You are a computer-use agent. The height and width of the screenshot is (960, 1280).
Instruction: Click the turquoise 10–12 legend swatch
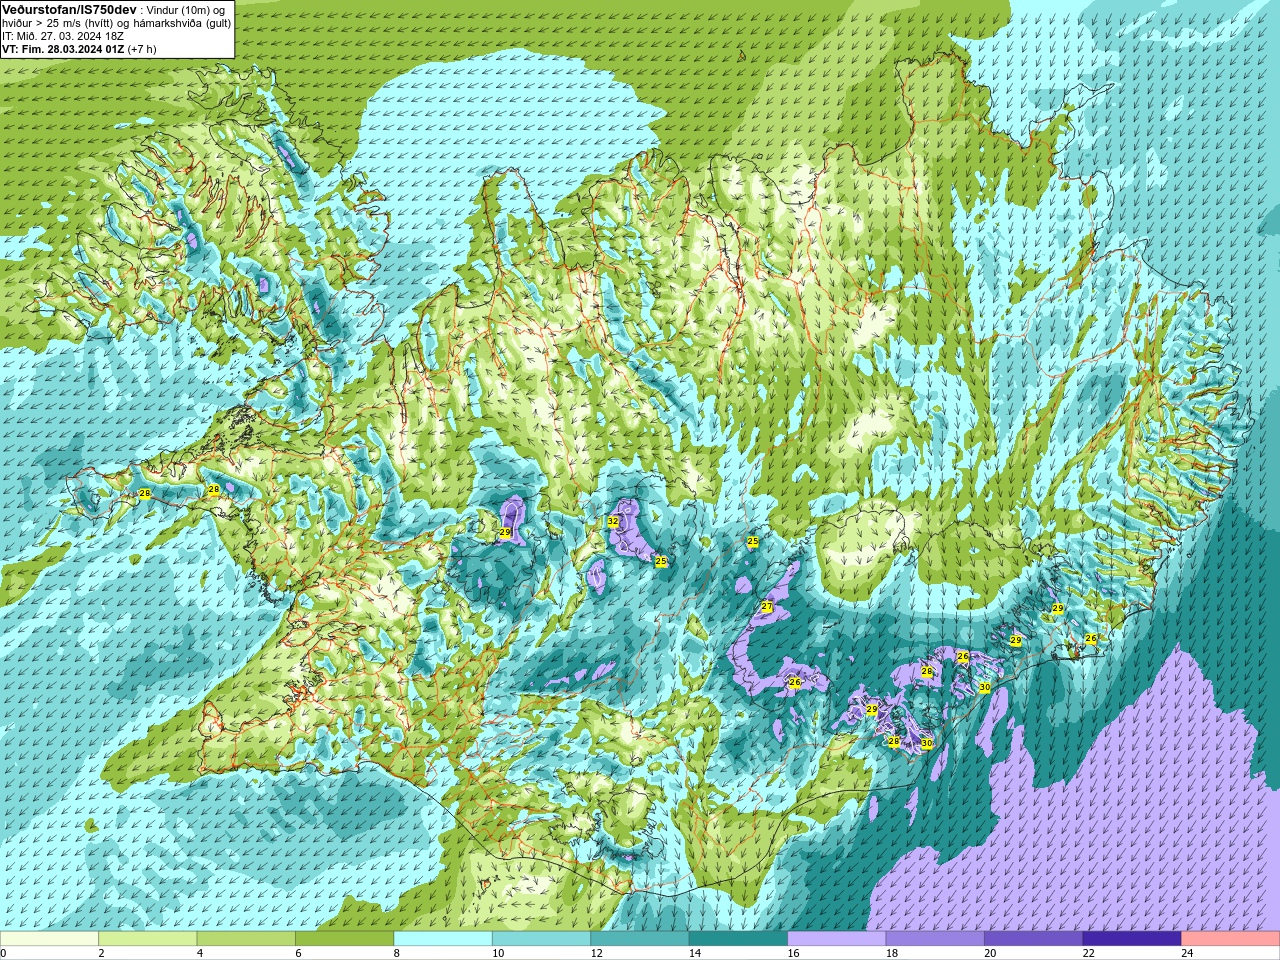pos(541,939)
